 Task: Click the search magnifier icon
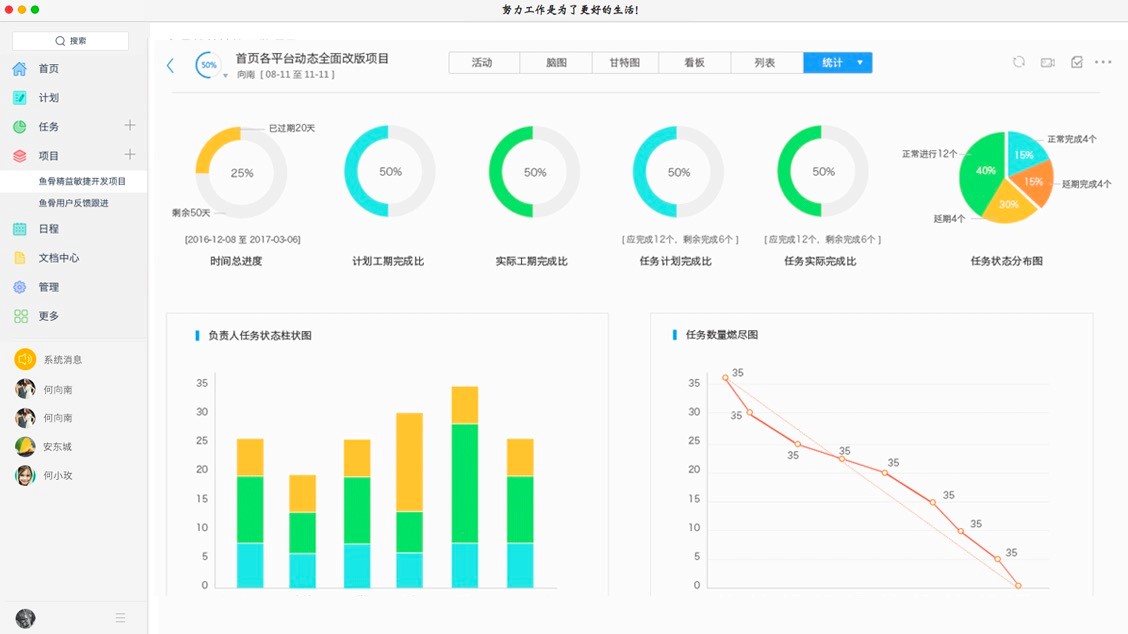[x=60, y=41]
